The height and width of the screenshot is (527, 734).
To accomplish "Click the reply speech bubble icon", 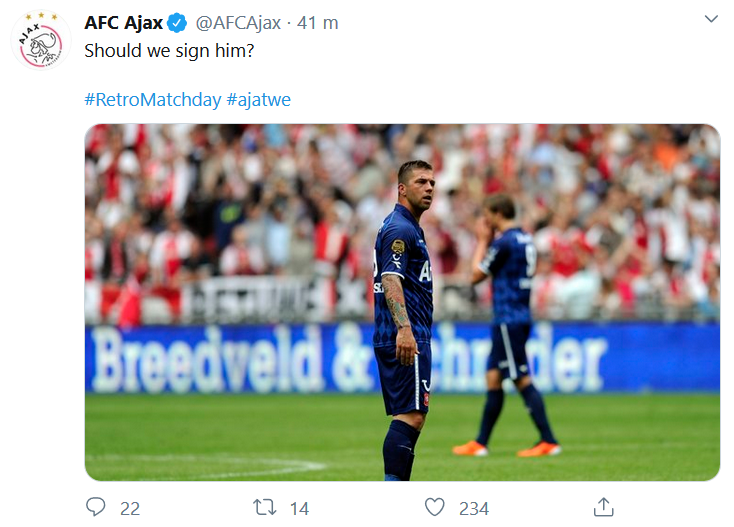I will [96, 508].
